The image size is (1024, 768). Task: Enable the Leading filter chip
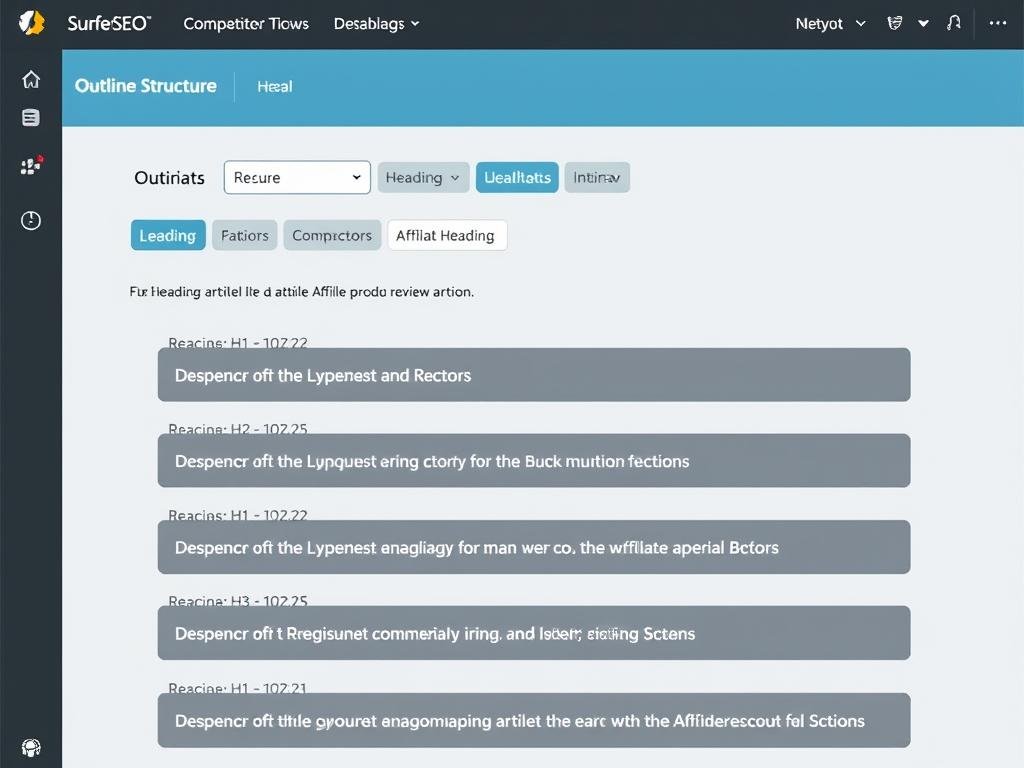coord(167,235)
